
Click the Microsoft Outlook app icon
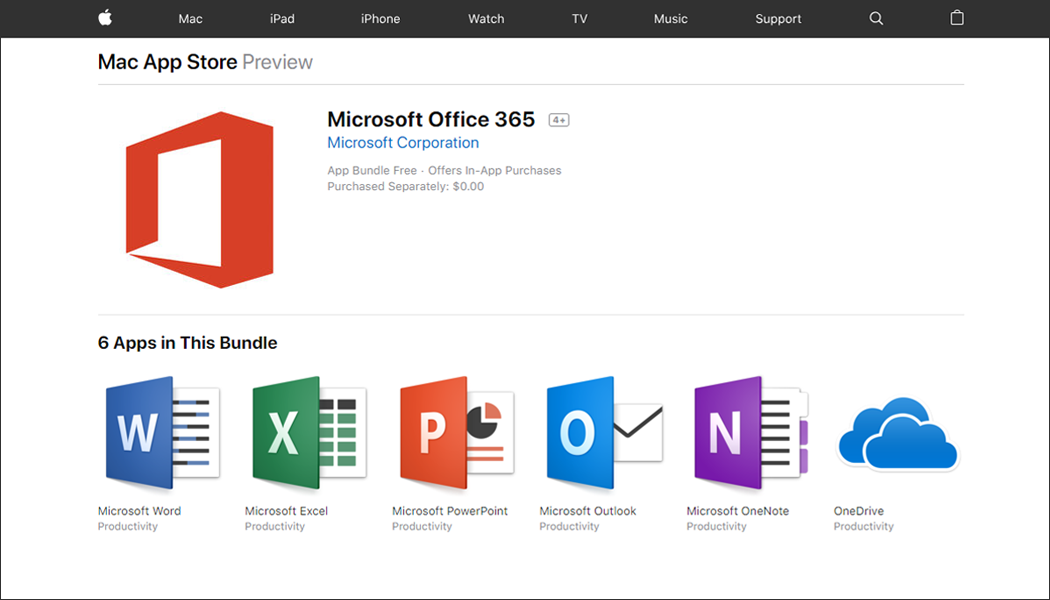605,433
